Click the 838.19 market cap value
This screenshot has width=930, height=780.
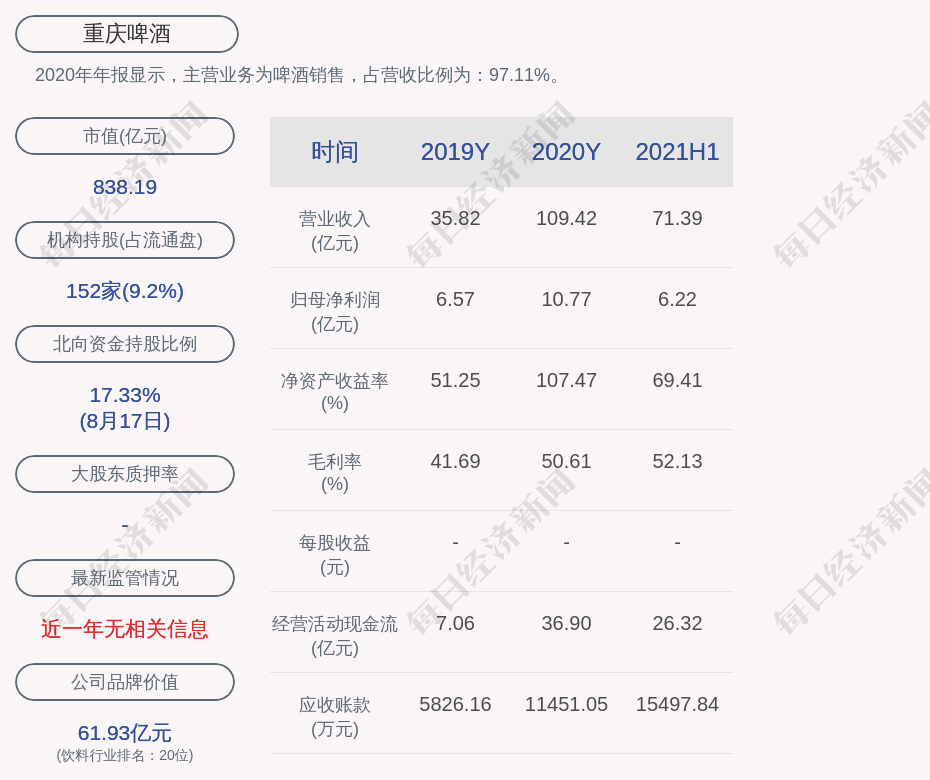click(x=124, y=186)
